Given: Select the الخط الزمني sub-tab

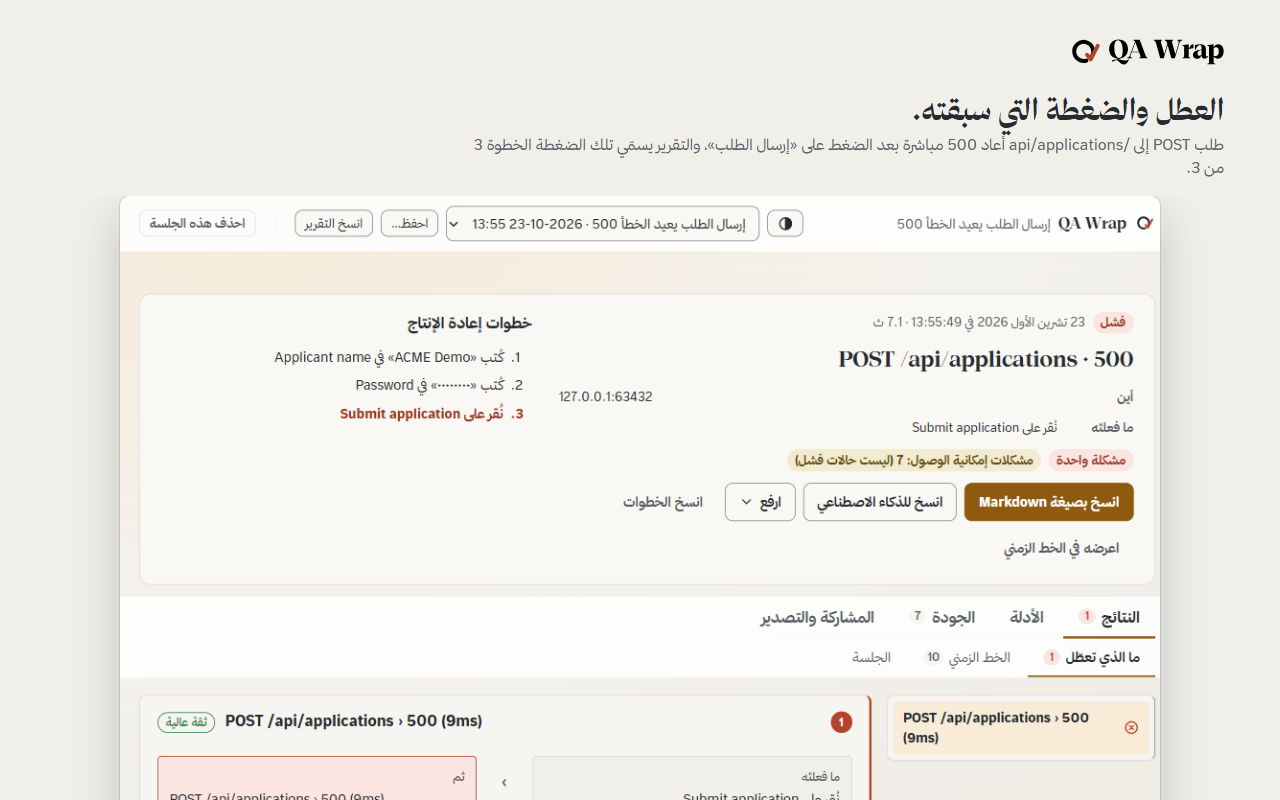Looking at the screenshot, I should (x=967, y=657).
